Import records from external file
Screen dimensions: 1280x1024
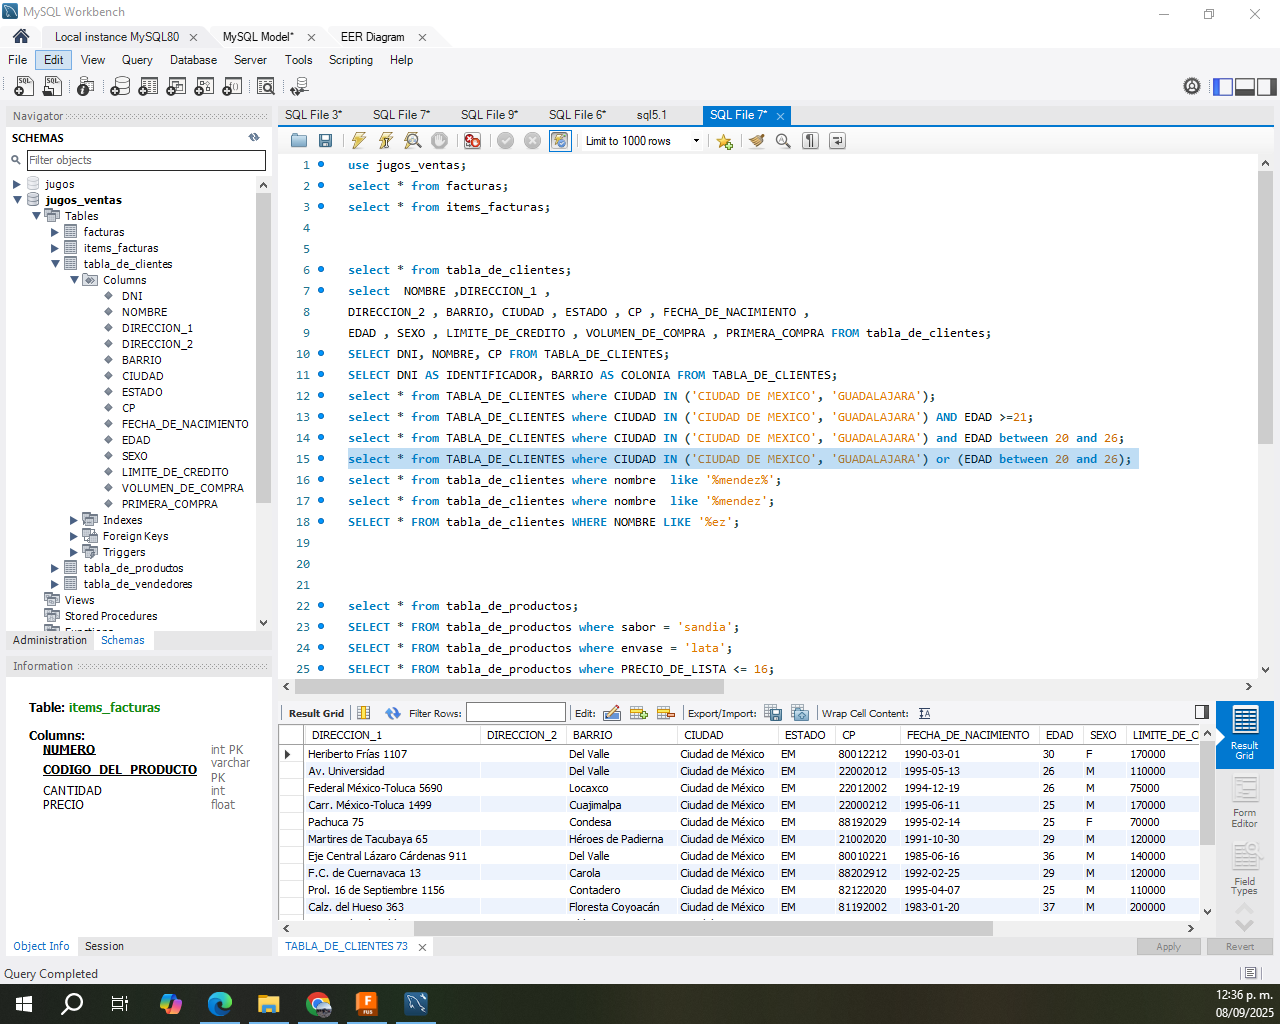click(800, 713)
